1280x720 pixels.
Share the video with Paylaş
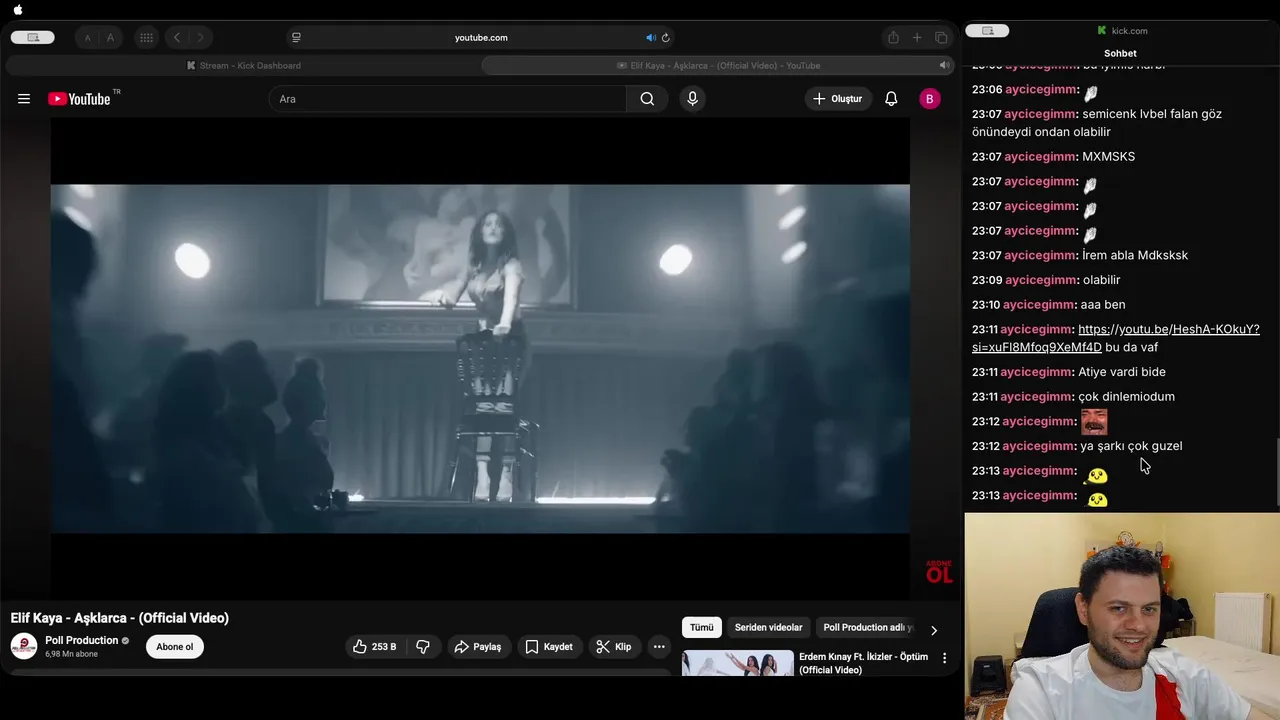[x=478, y=647]
